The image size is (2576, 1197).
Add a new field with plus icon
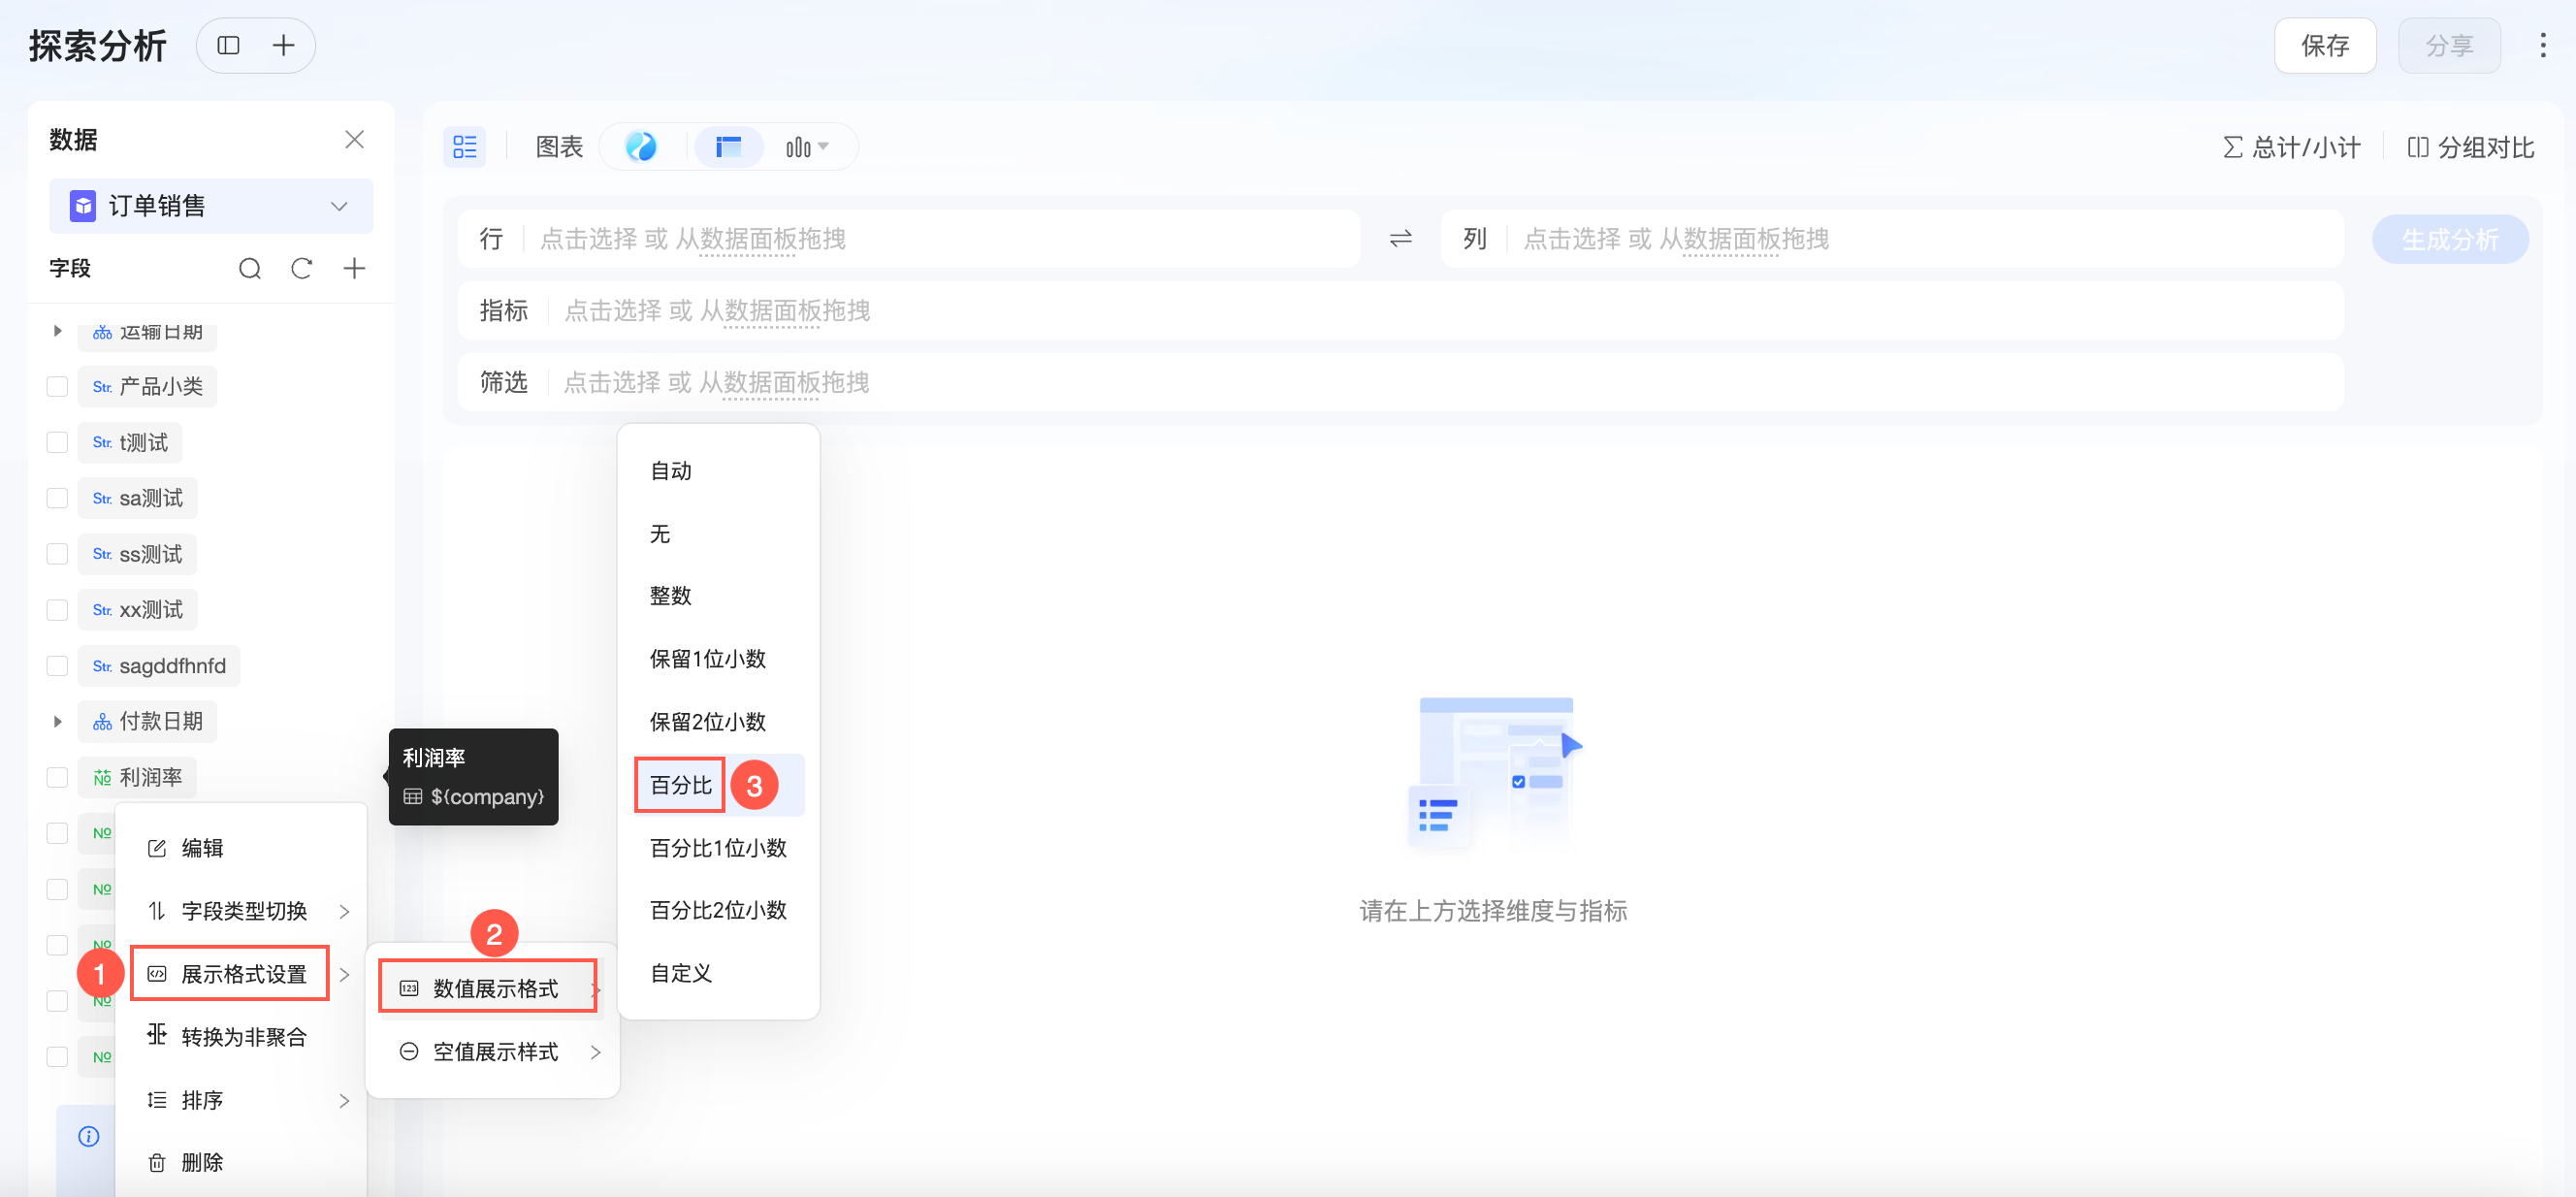pos(354,268)
